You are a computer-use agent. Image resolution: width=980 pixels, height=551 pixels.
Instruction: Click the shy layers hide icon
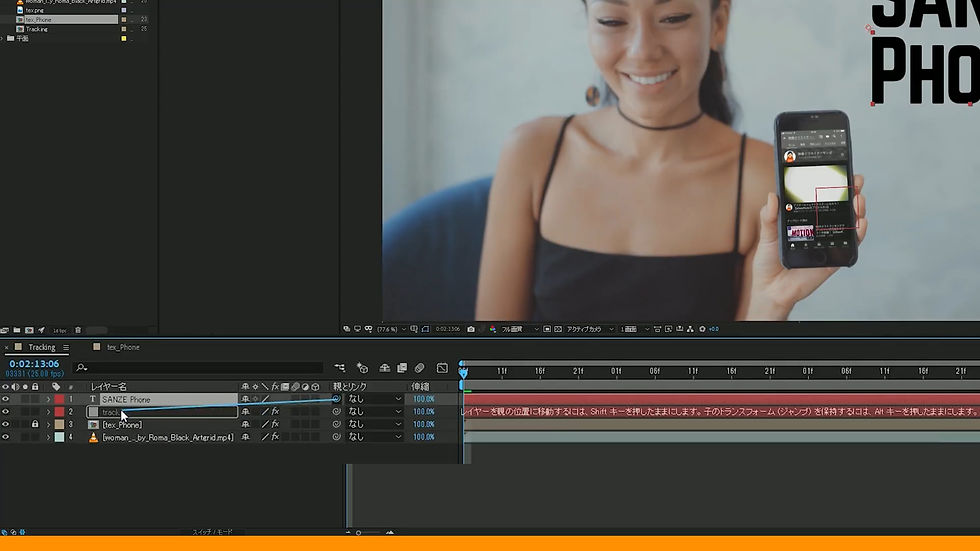384,368
